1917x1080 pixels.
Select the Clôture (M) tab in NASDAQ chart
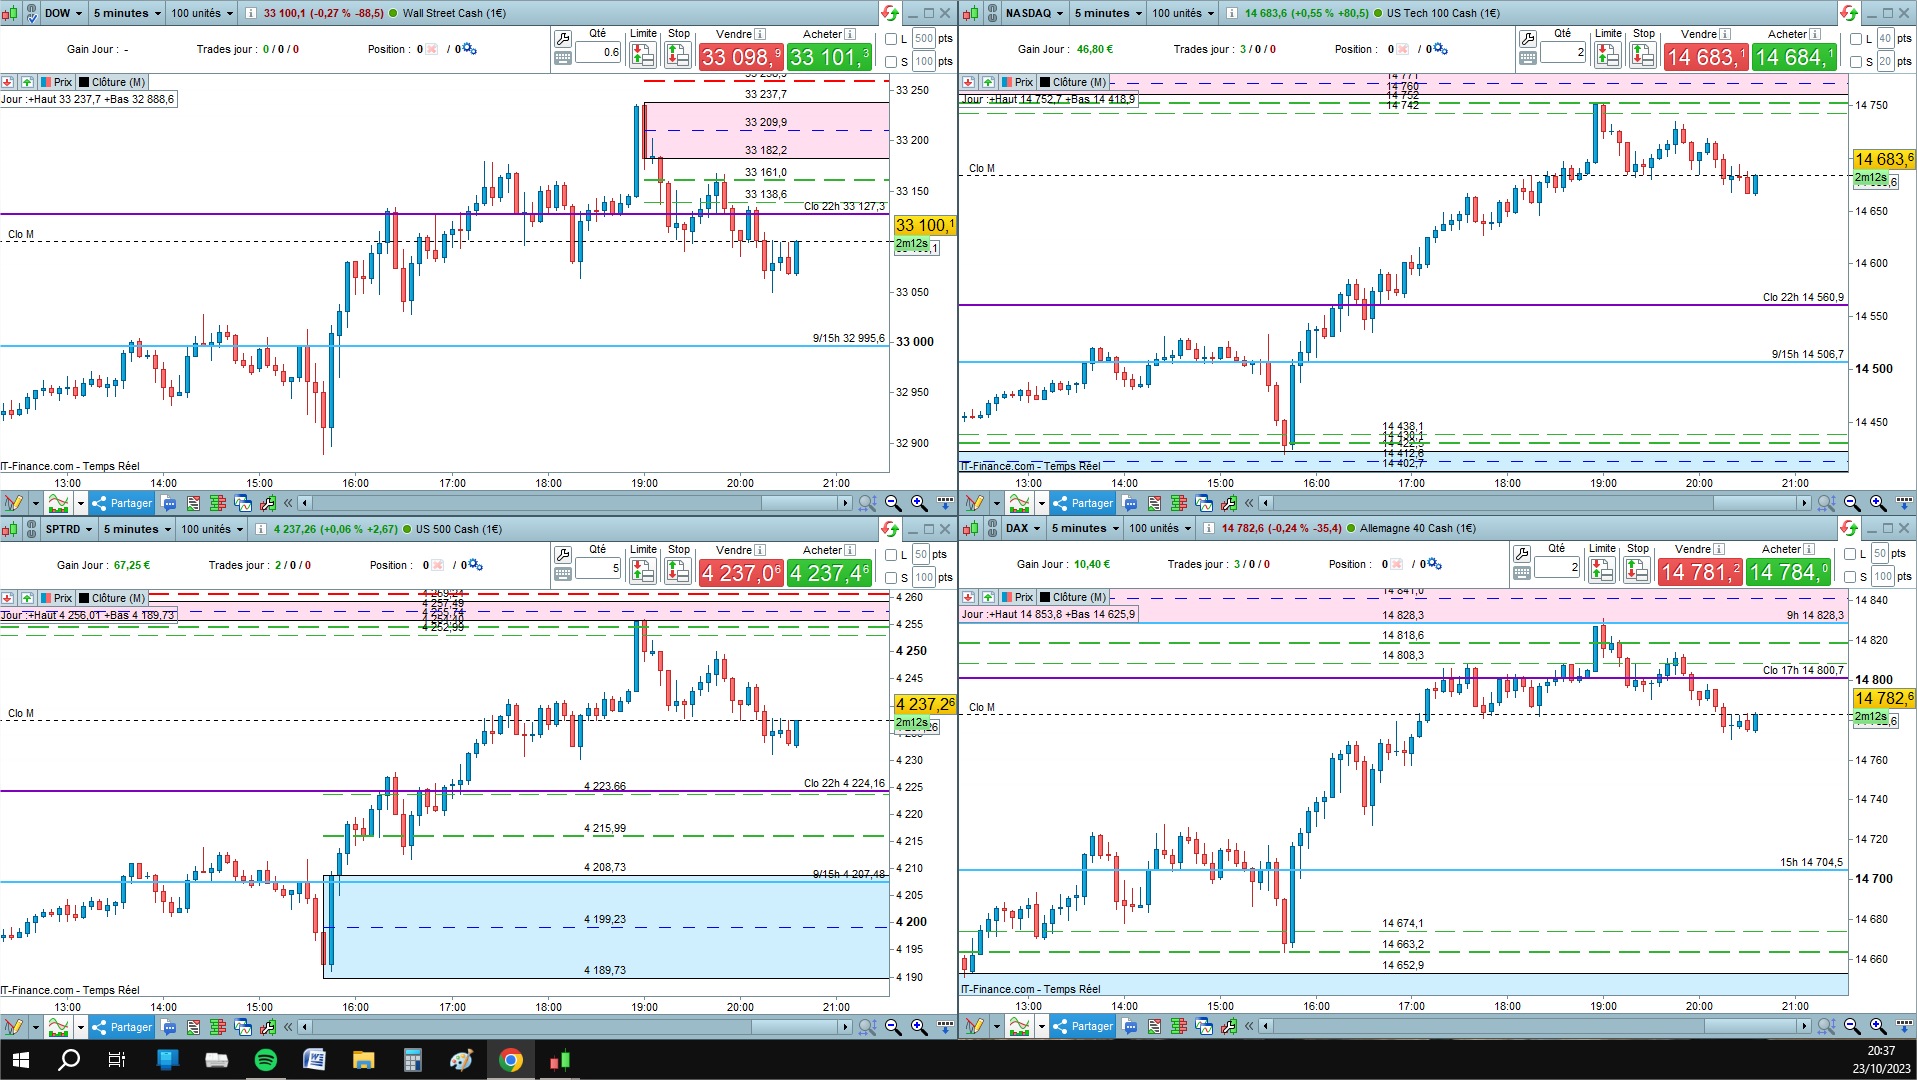1073,82
